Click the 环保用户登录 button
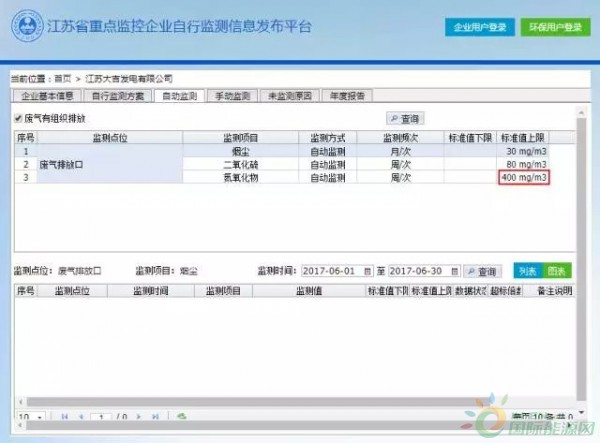Viewport: 600px width, 443px height. point(552,27)
